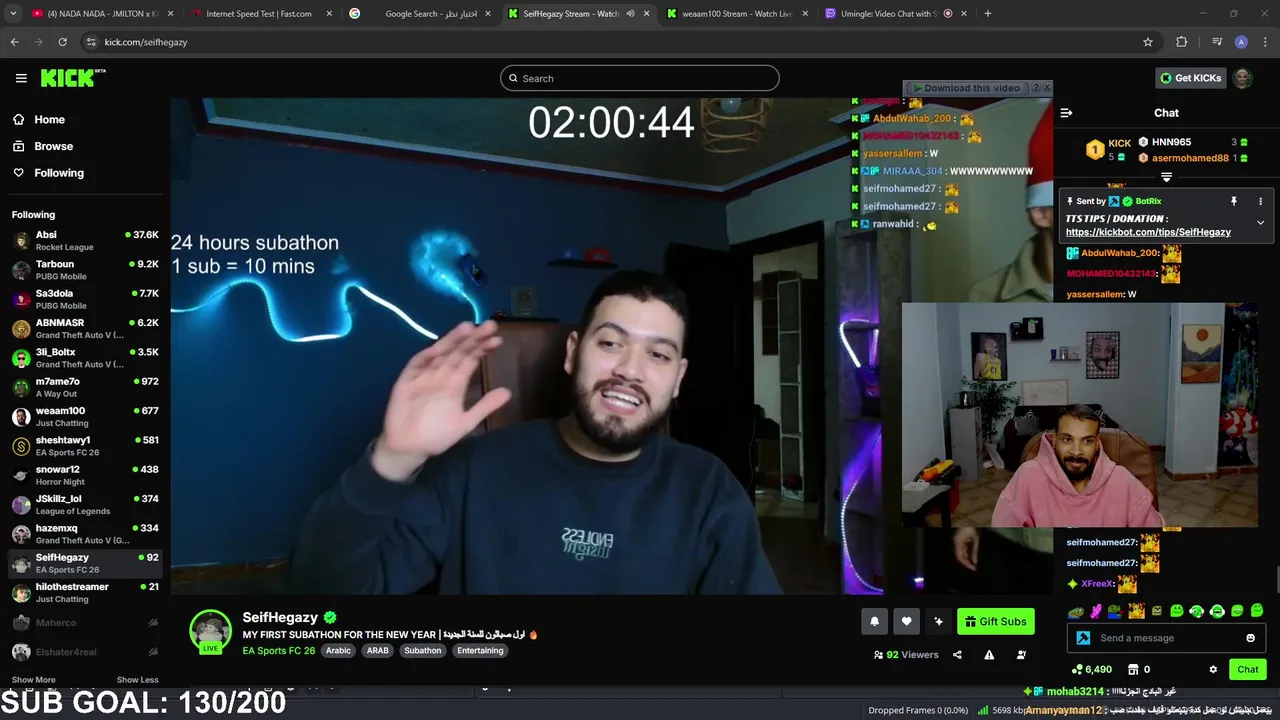Open a new browser tab

988,14
